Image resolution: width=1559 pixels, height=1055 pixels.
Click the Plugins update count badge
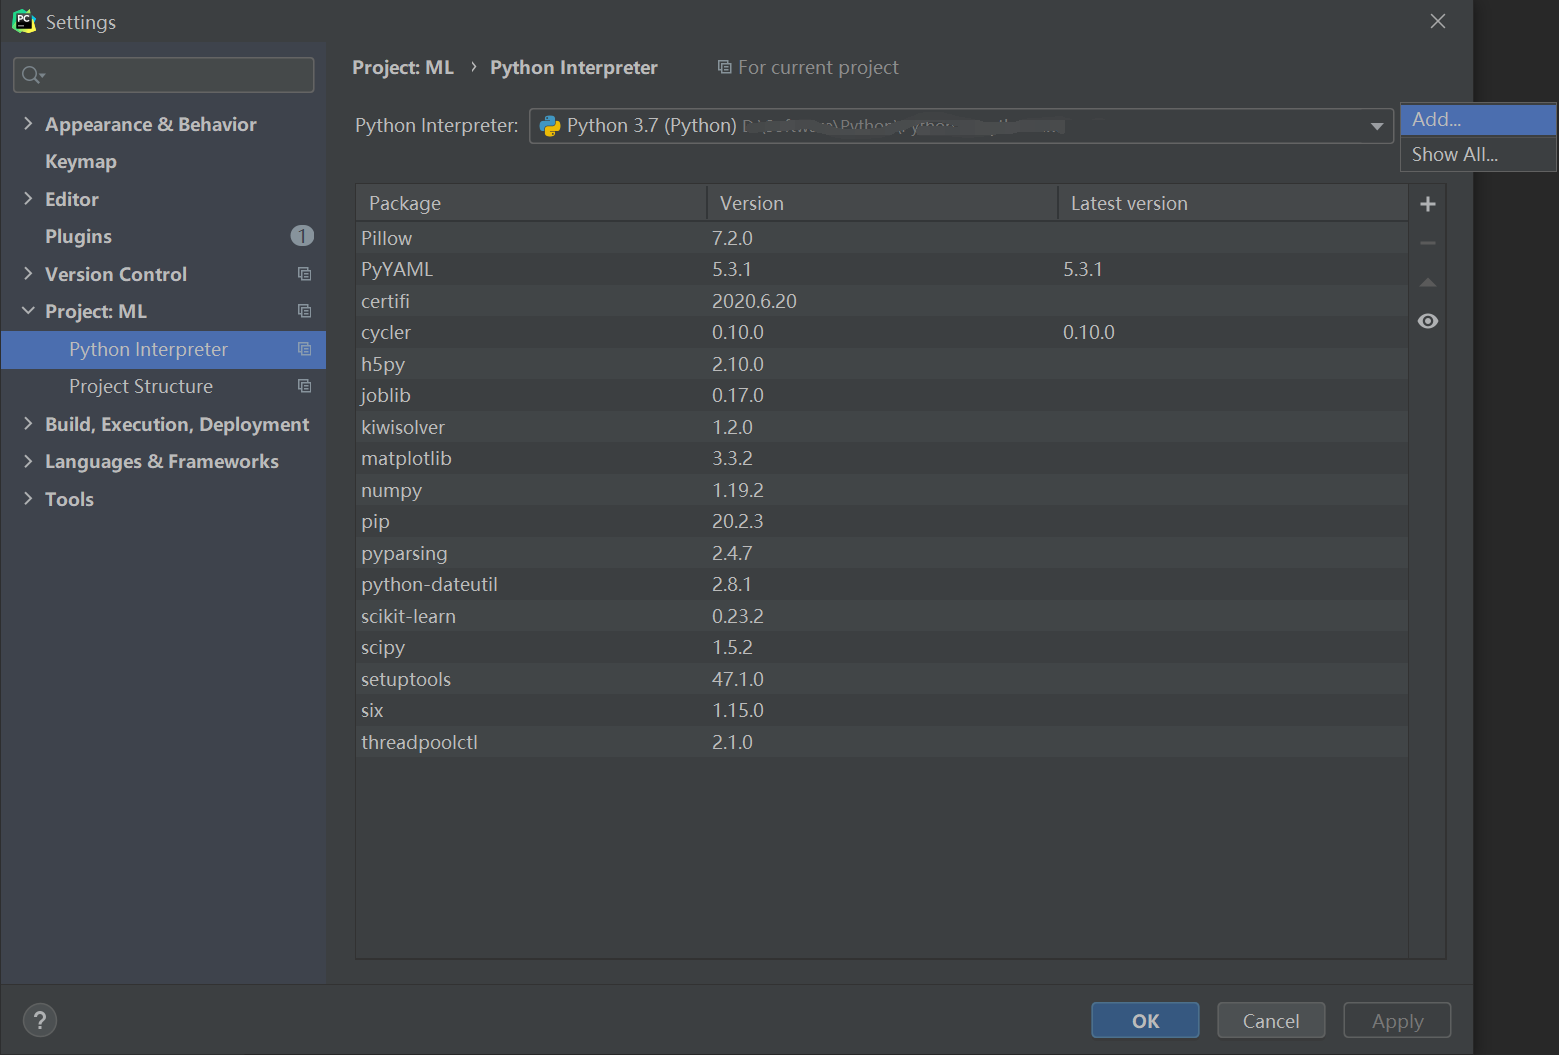302,236
